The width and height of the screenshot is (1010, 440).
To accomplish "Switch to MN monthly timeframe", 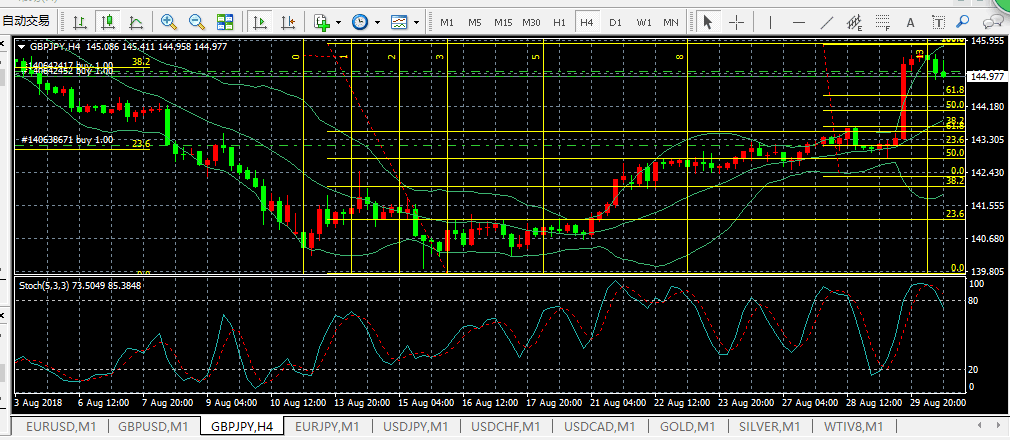I will (671, 23).
